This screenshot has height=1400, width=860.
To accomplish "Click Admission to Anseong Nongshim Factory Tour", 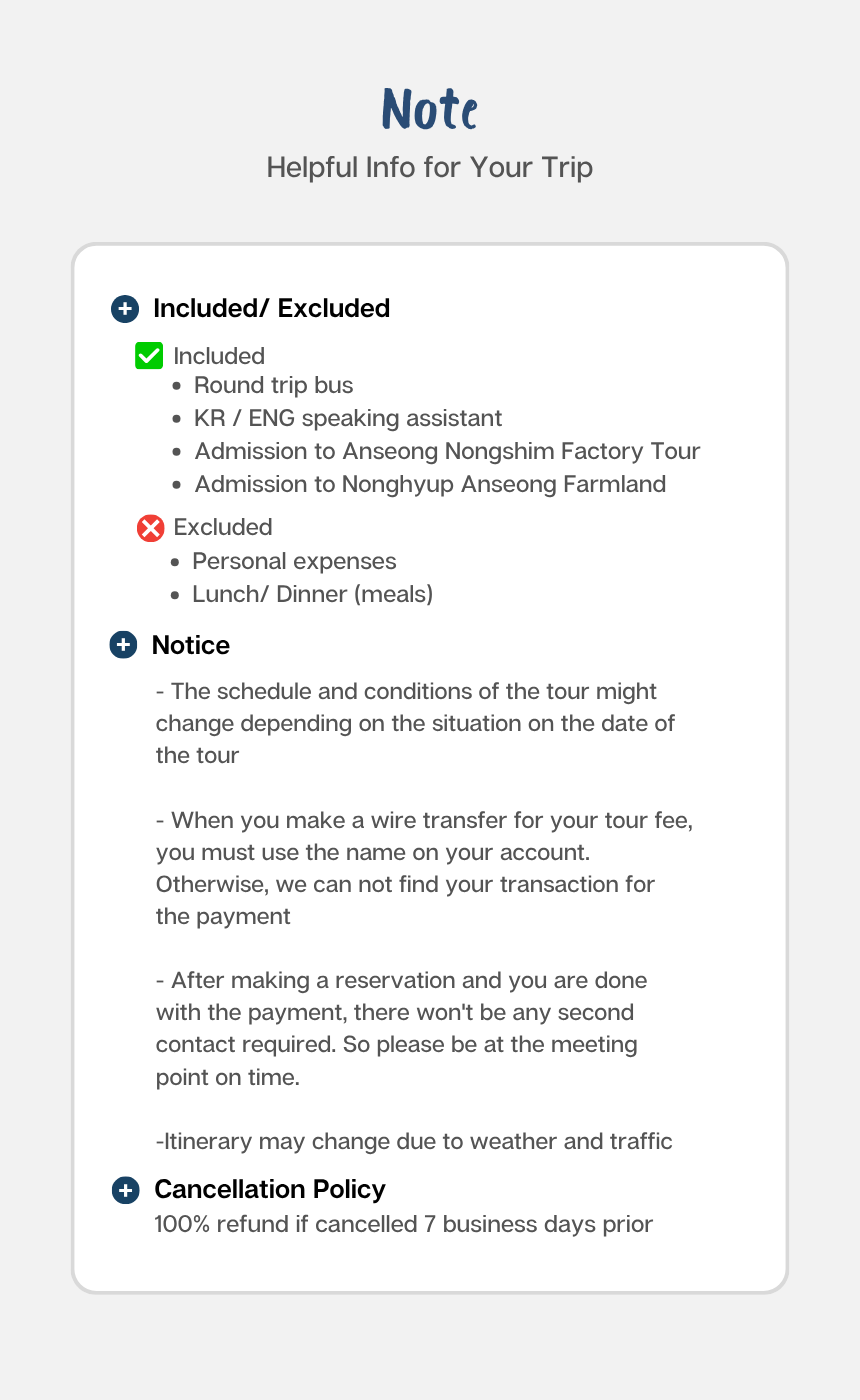I will click(447, 451).
